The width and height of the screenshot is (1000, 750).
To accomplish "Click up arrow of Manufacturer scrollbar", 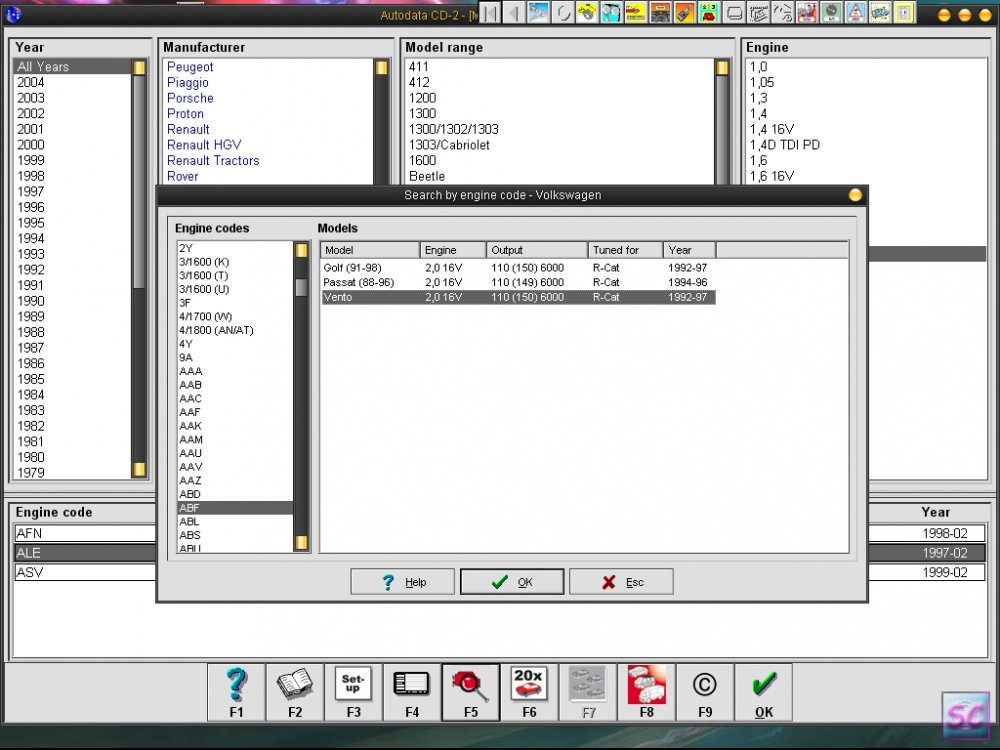I will (x=381, y=68).
